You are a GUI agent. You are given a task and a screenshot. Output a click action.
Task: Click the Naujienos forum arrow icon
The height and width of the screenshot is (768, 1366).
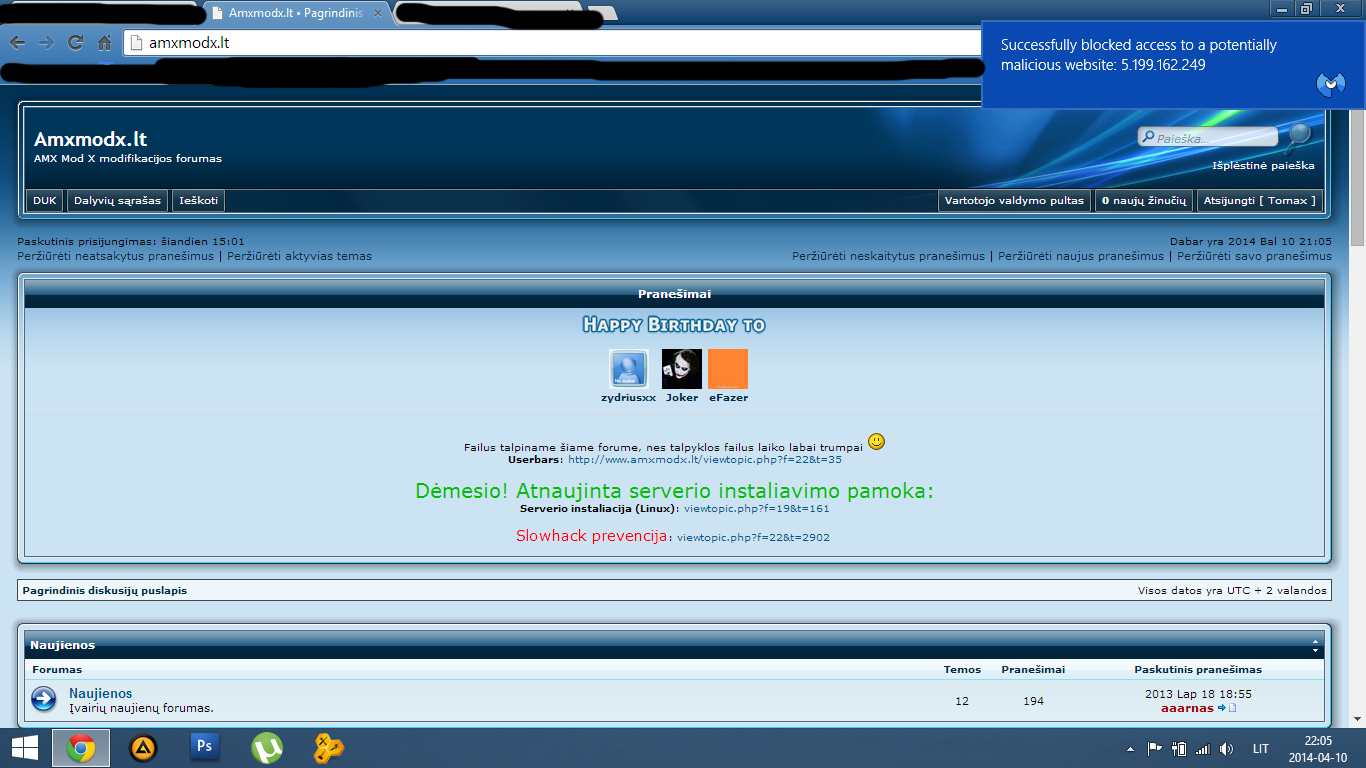point(44,699)
